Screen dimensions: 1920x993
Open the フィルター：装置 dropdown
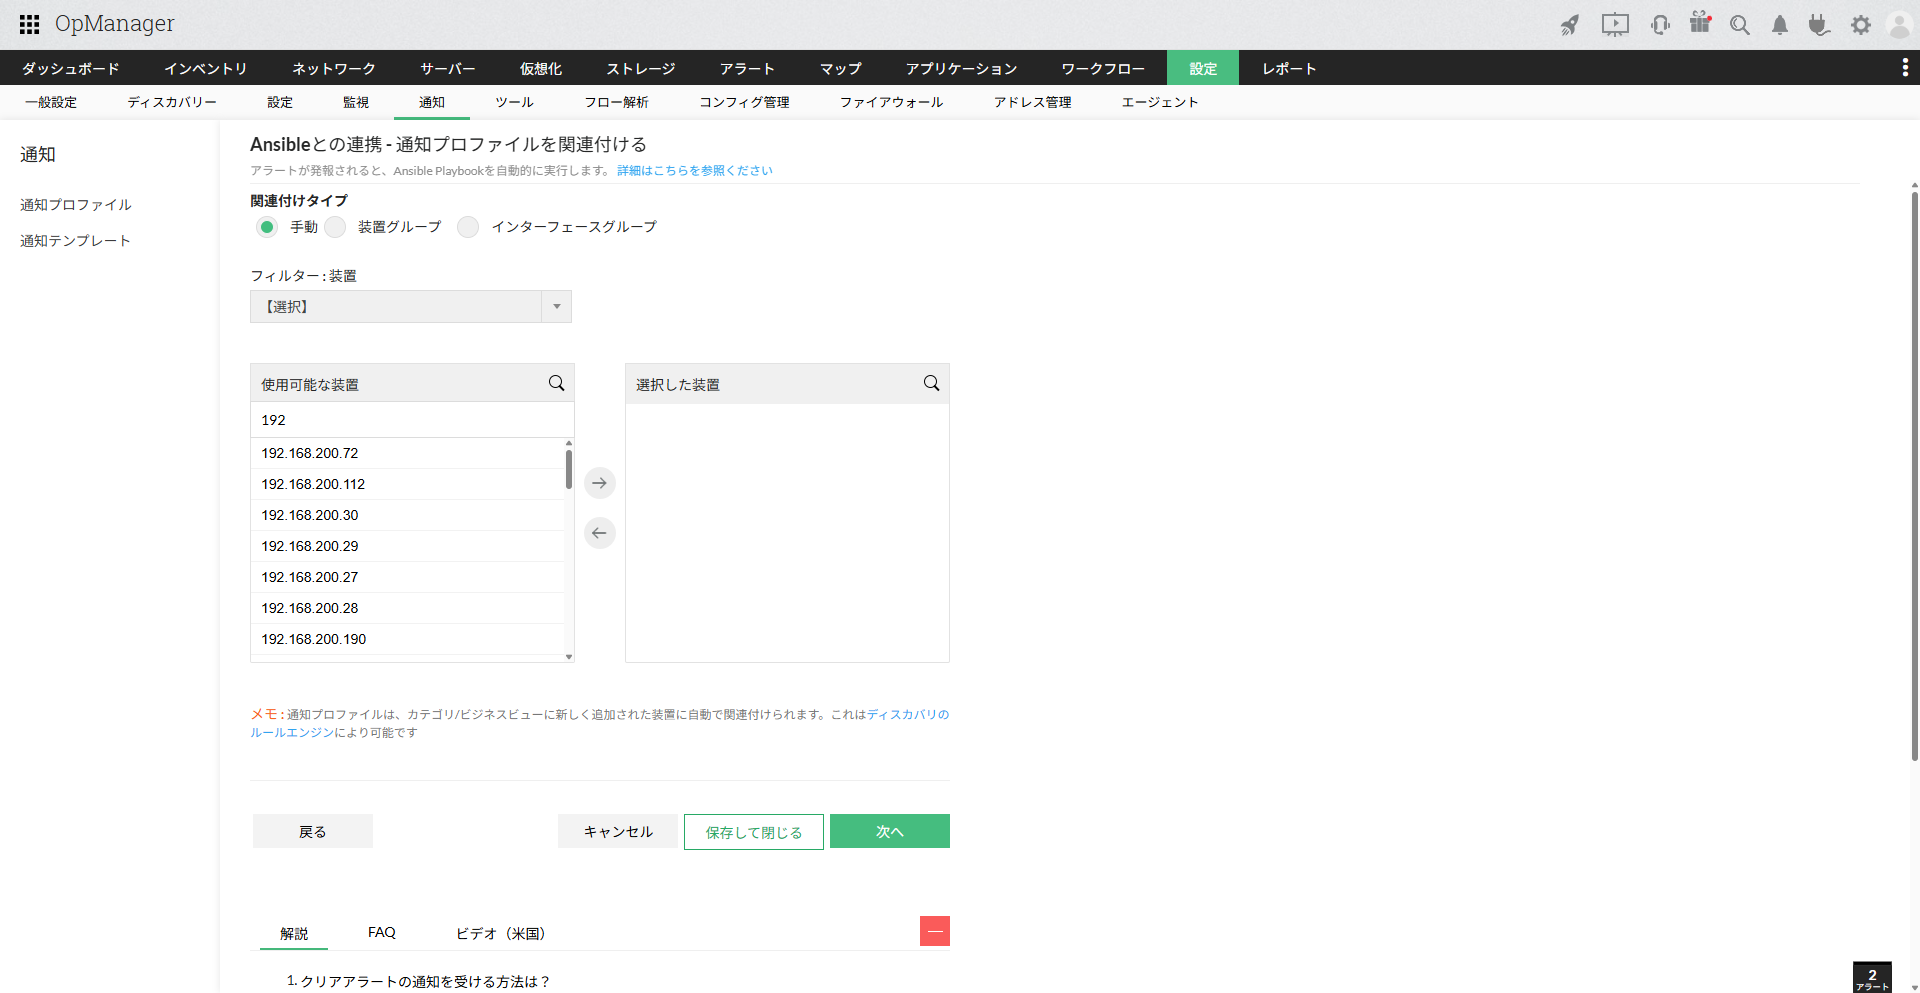pos(411,306)
